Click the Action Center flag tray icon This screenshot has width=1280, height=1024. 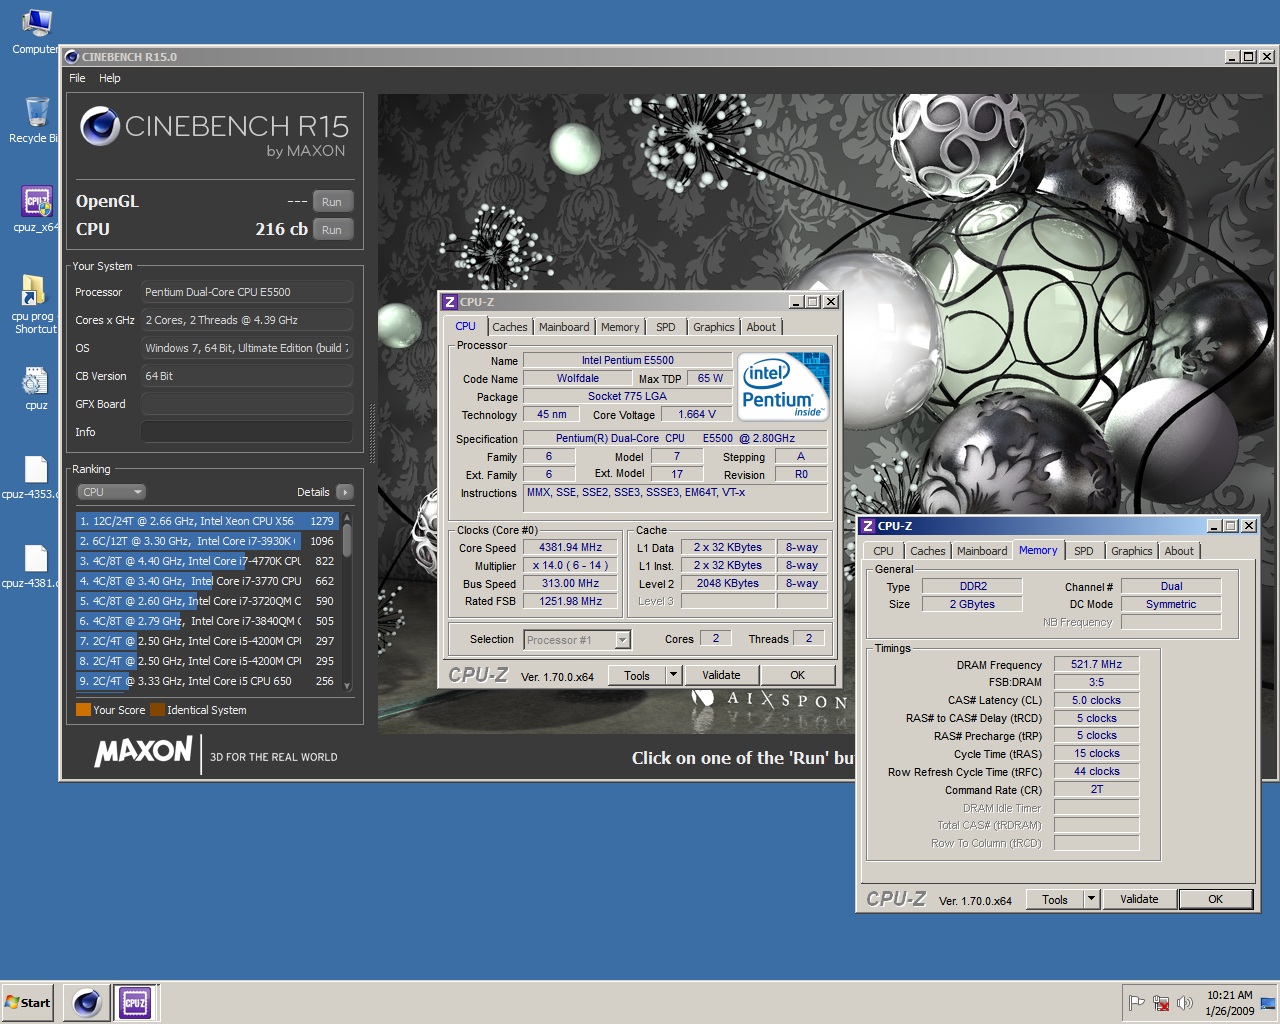(1136, 1003)
